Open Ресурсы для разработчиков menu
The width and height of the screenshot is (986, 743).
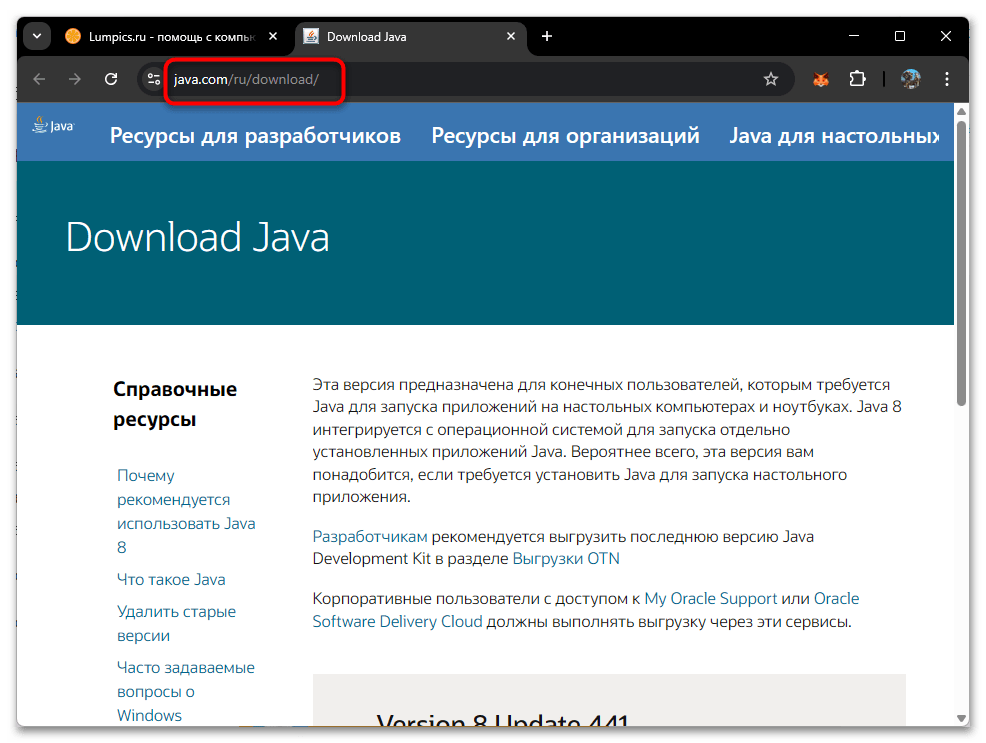point(255,136)
